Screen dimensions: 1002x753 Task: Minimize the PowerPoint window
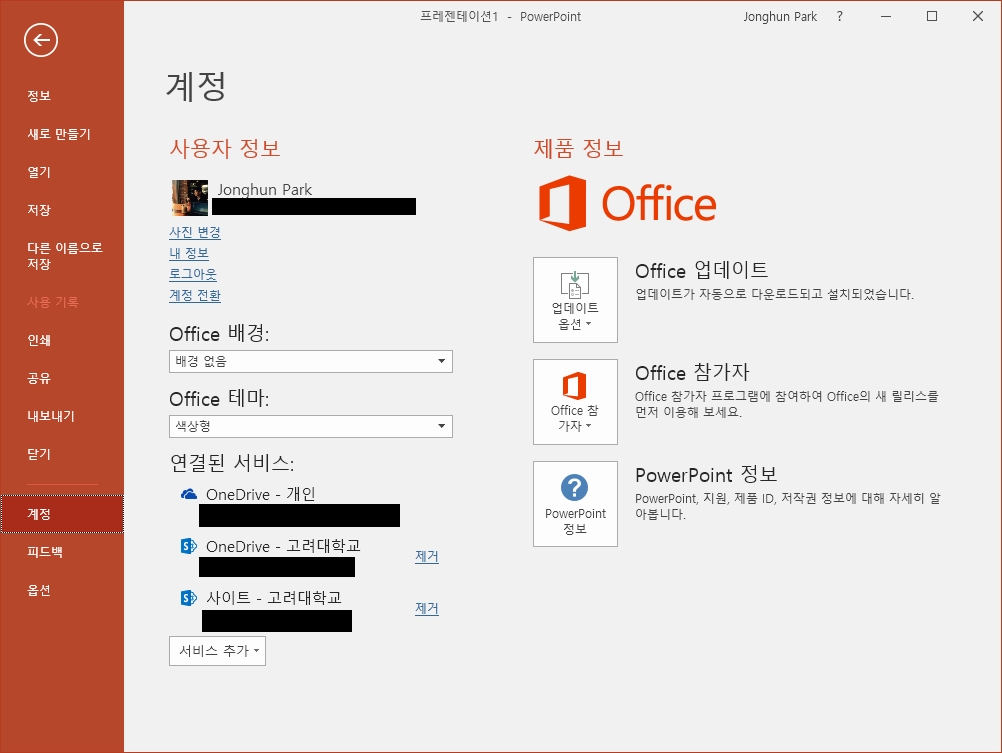point(886,17)
